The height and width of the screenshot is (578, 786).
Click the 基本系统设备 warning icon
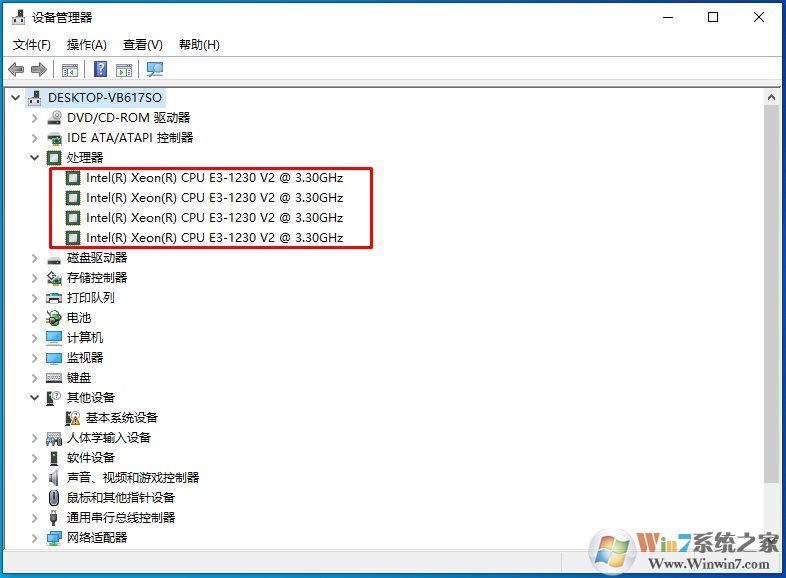(x=73, y=418)
